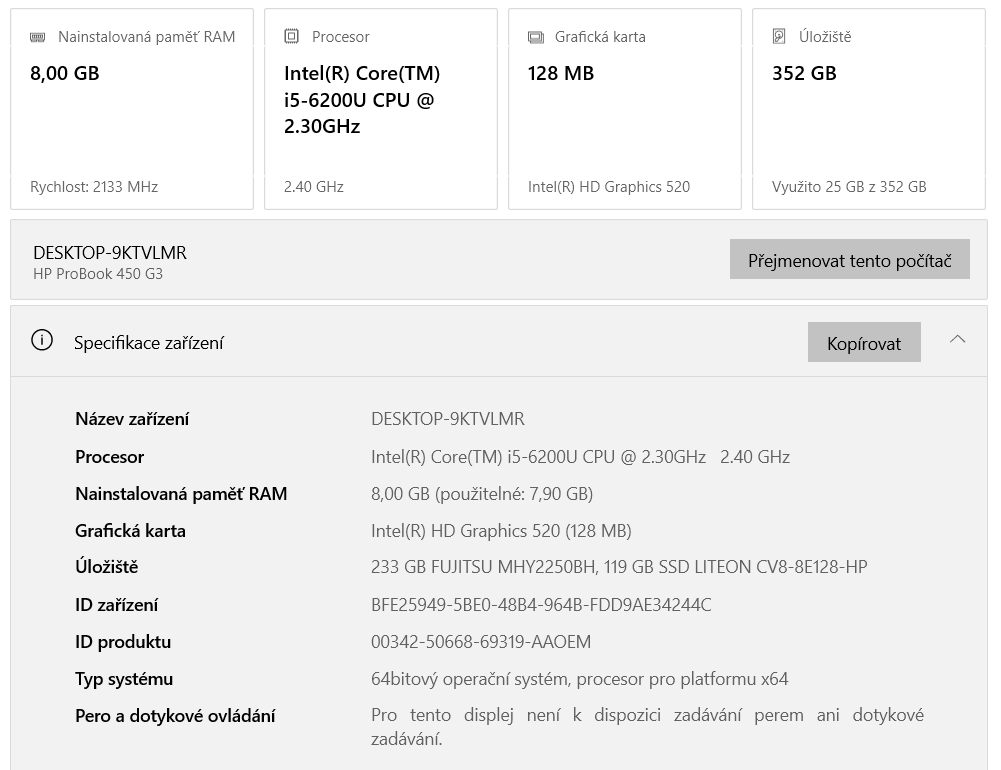Select the 128 MB graphics card tile

pos(624,109)
